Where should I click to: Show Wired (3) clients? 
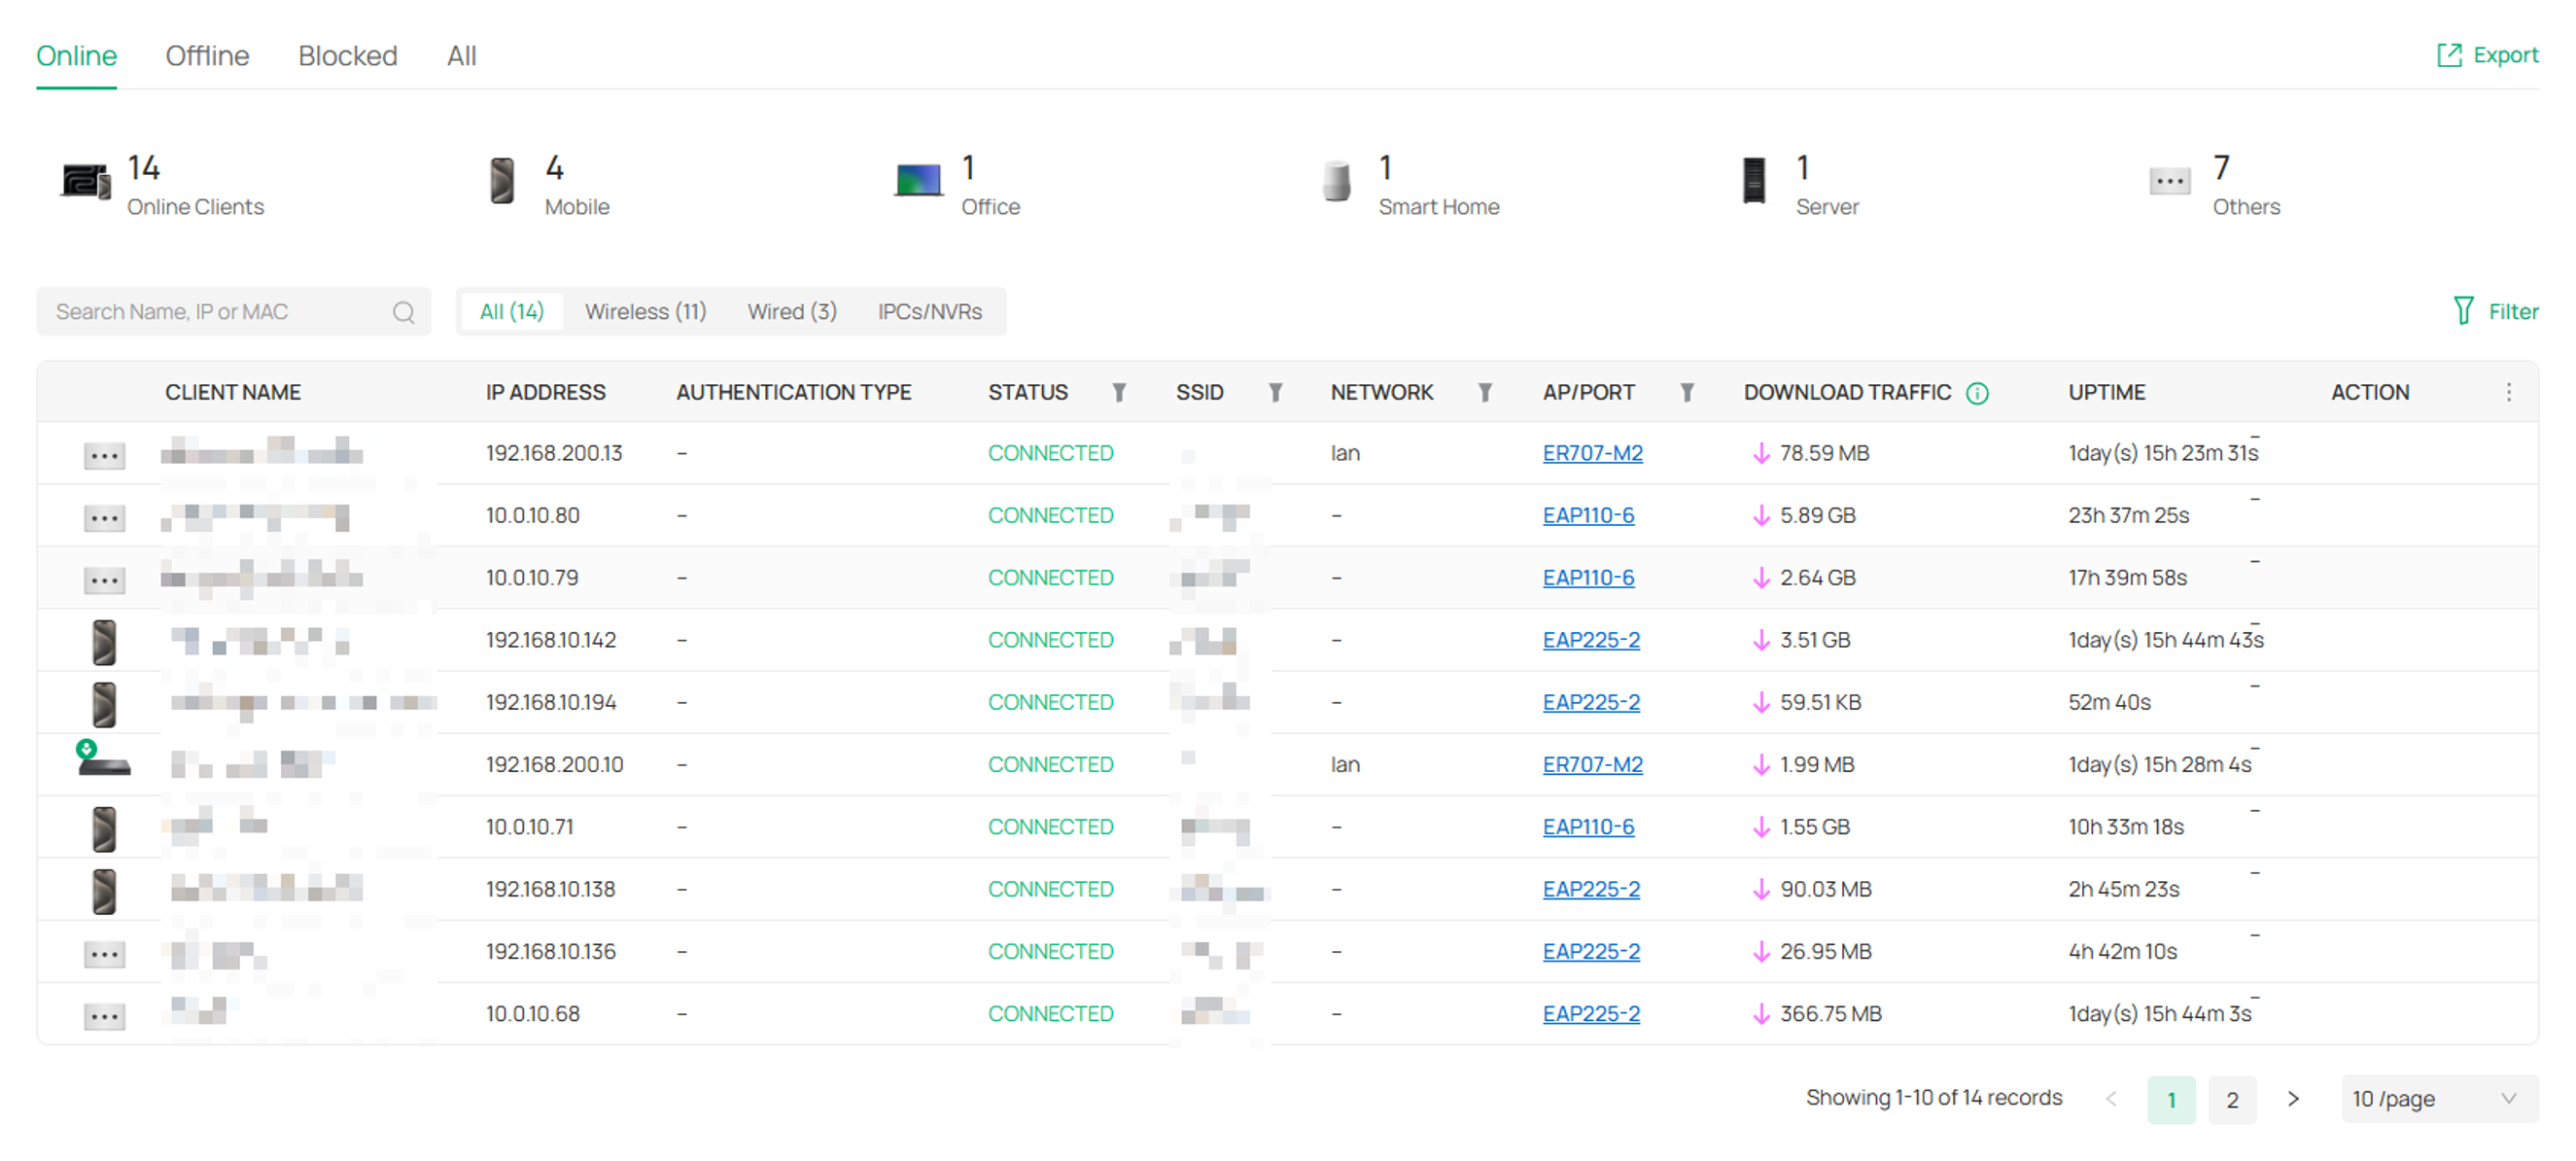tap(791, 312)
